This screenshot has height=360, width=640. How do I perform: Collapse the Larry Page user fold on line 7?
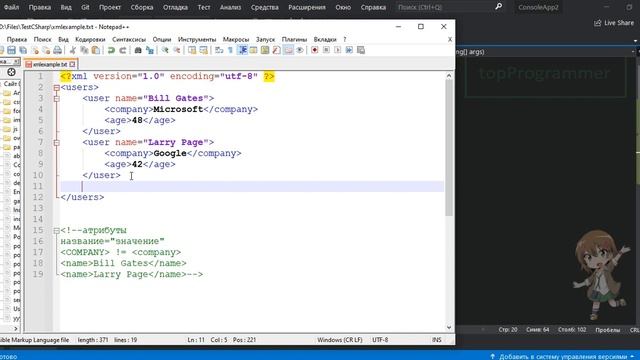[x=57, y=143]
